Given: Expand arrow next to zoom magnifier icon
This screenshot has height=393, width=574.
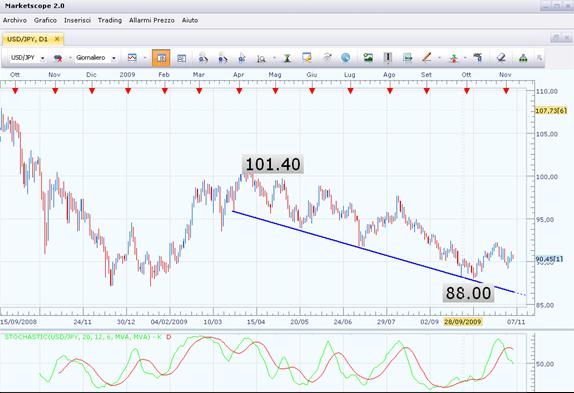Looking at the screenshot, I should point(274,58).
